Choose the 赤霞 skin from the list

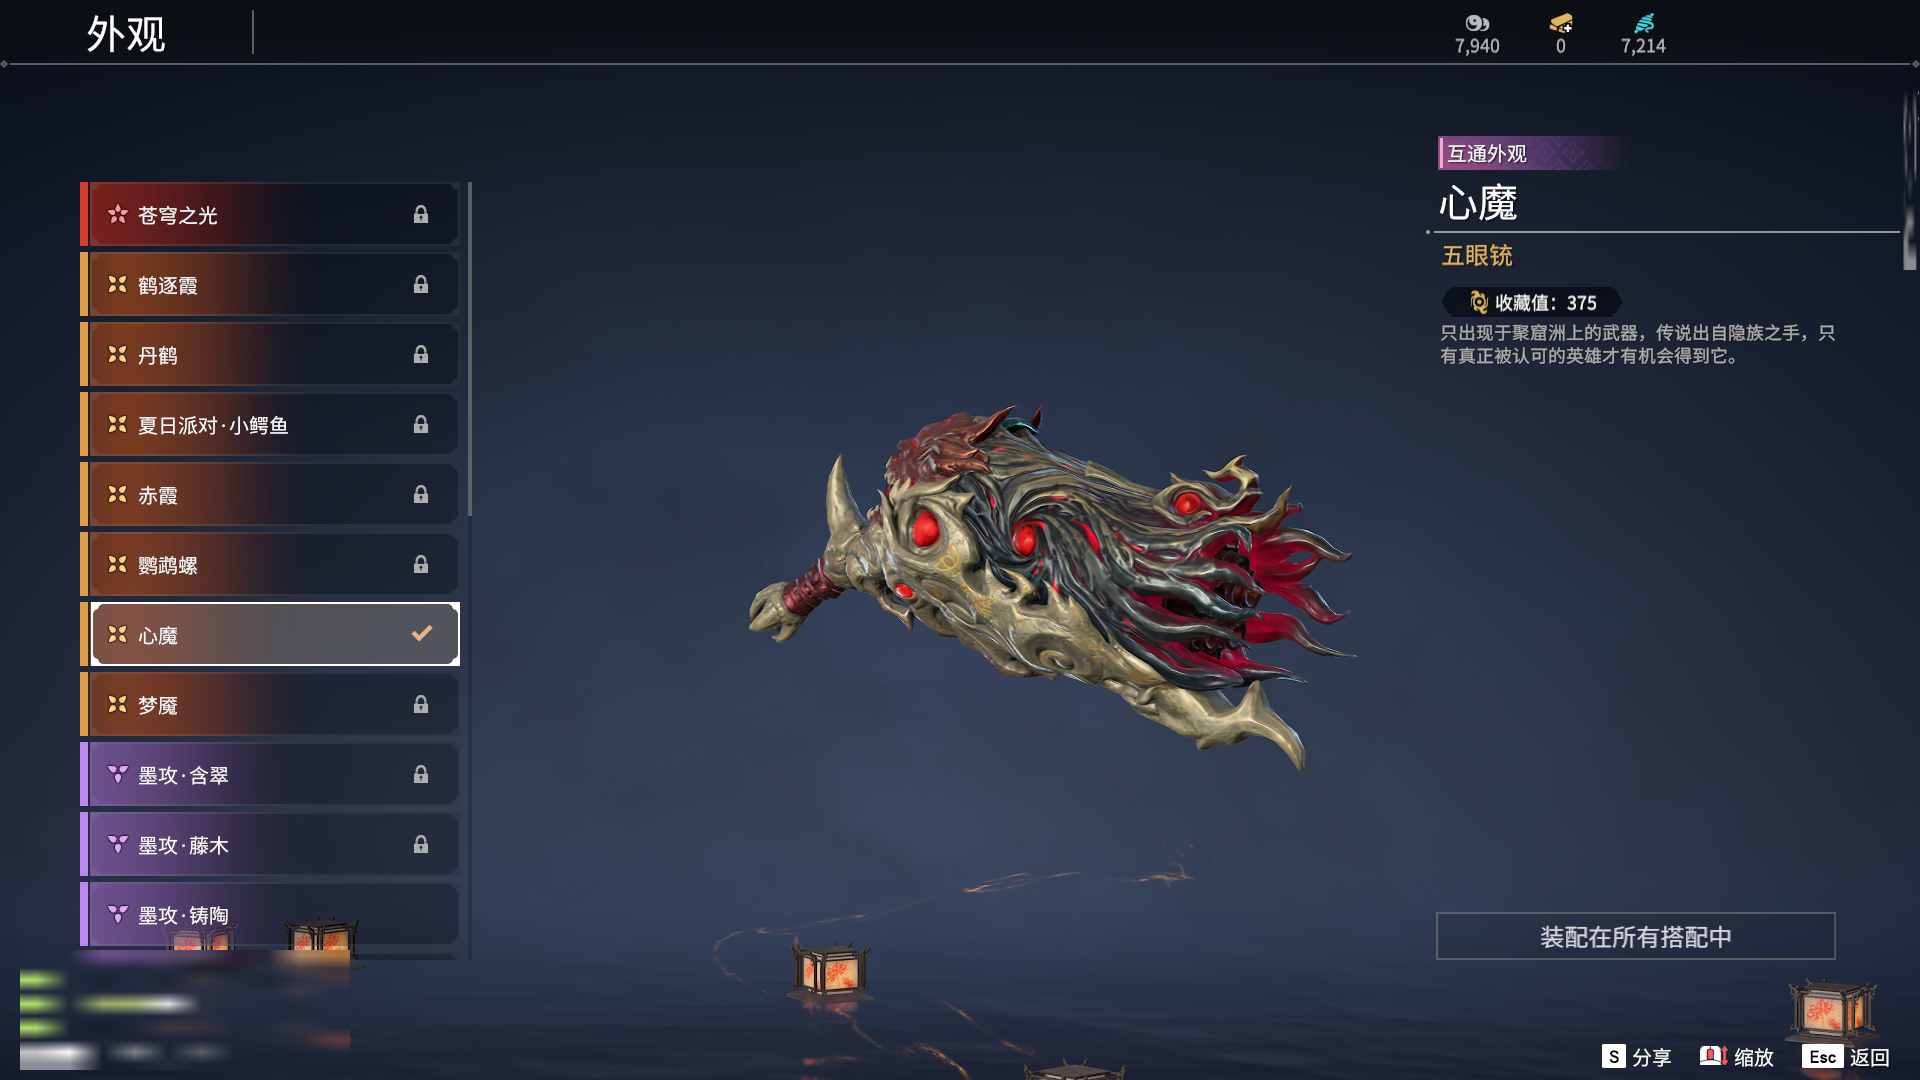[270, 495]
